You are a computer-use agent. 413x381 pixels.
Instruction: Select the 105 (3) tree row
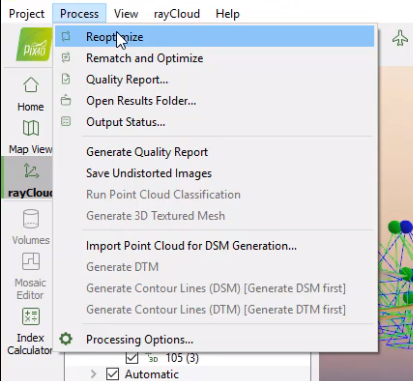click(182, 358)
